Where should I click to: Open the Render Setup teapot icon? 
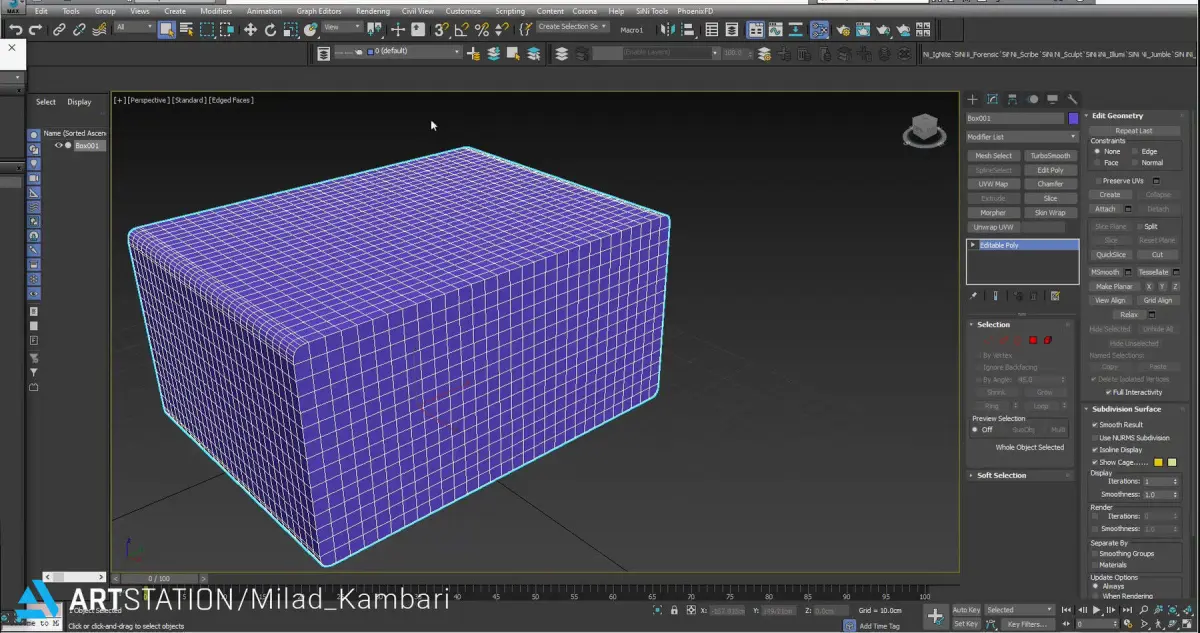(x=844, y=30)
